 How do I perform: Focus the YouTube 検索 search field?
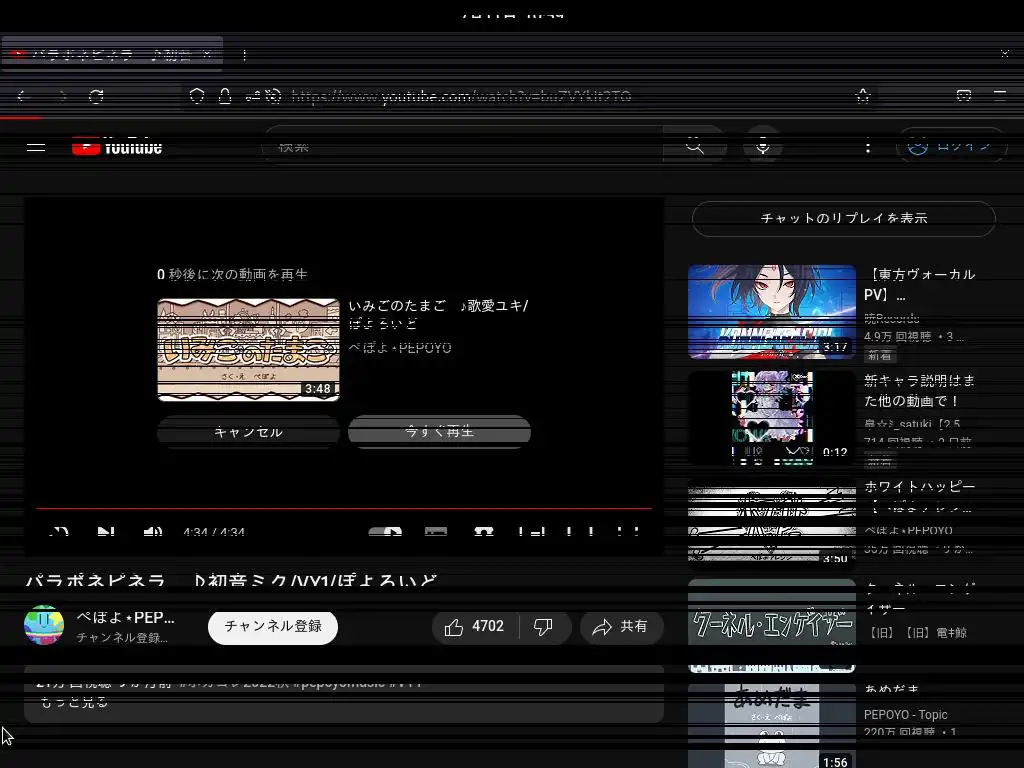[462, 146]
